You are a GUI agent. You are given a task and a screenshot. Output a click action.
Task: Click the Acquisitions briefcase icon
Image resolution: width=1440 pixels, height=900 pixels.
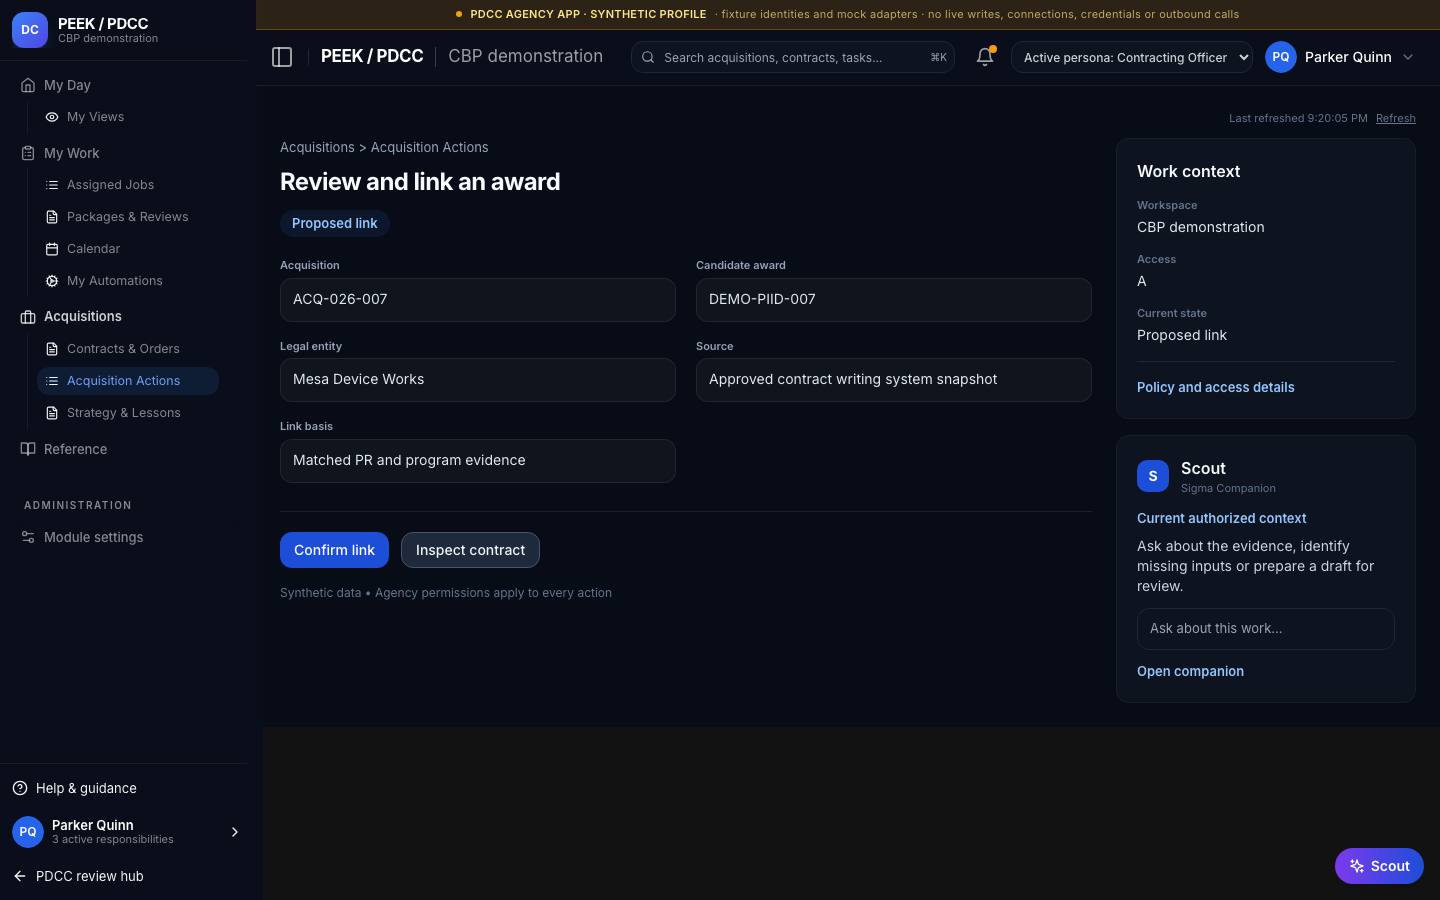(28, 317)
